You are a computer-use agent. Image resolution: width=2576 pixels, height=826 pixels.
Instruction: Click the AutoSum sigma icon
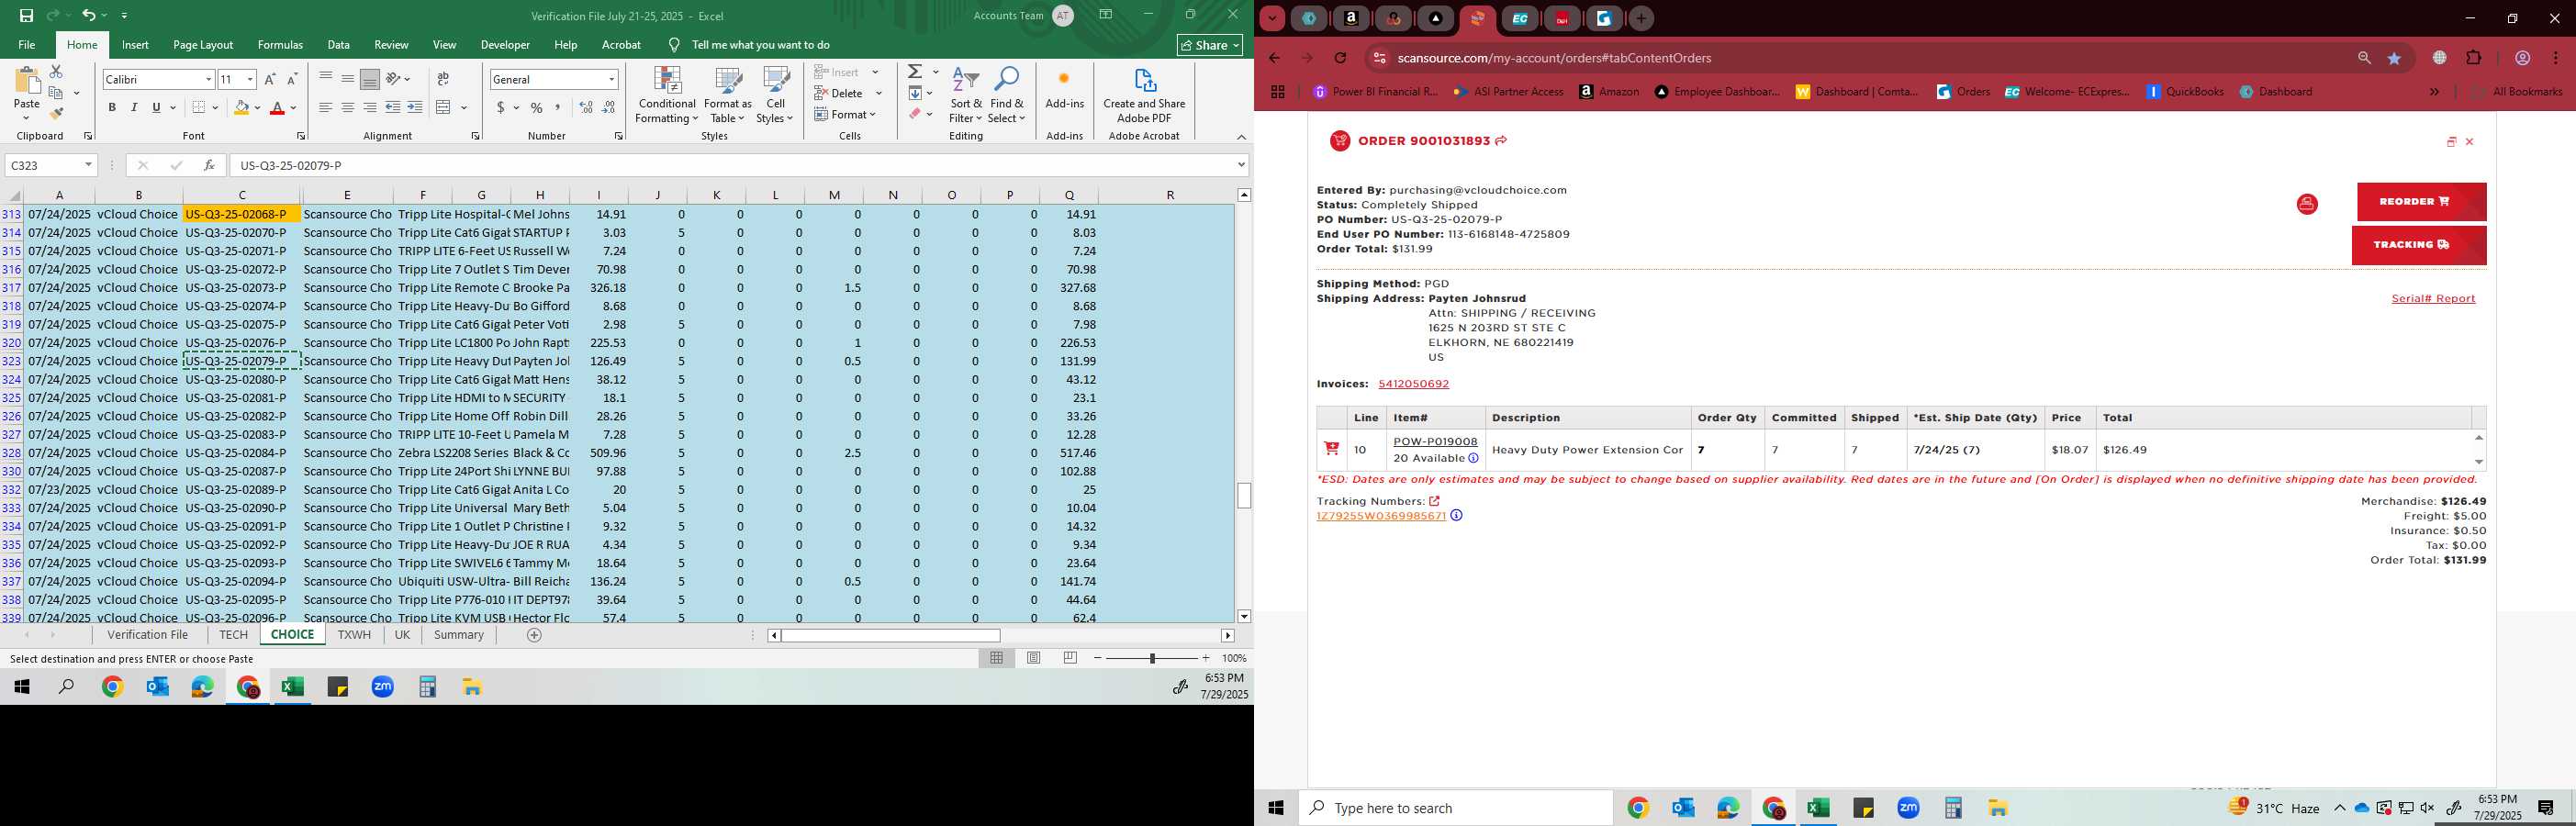point(915,72)
